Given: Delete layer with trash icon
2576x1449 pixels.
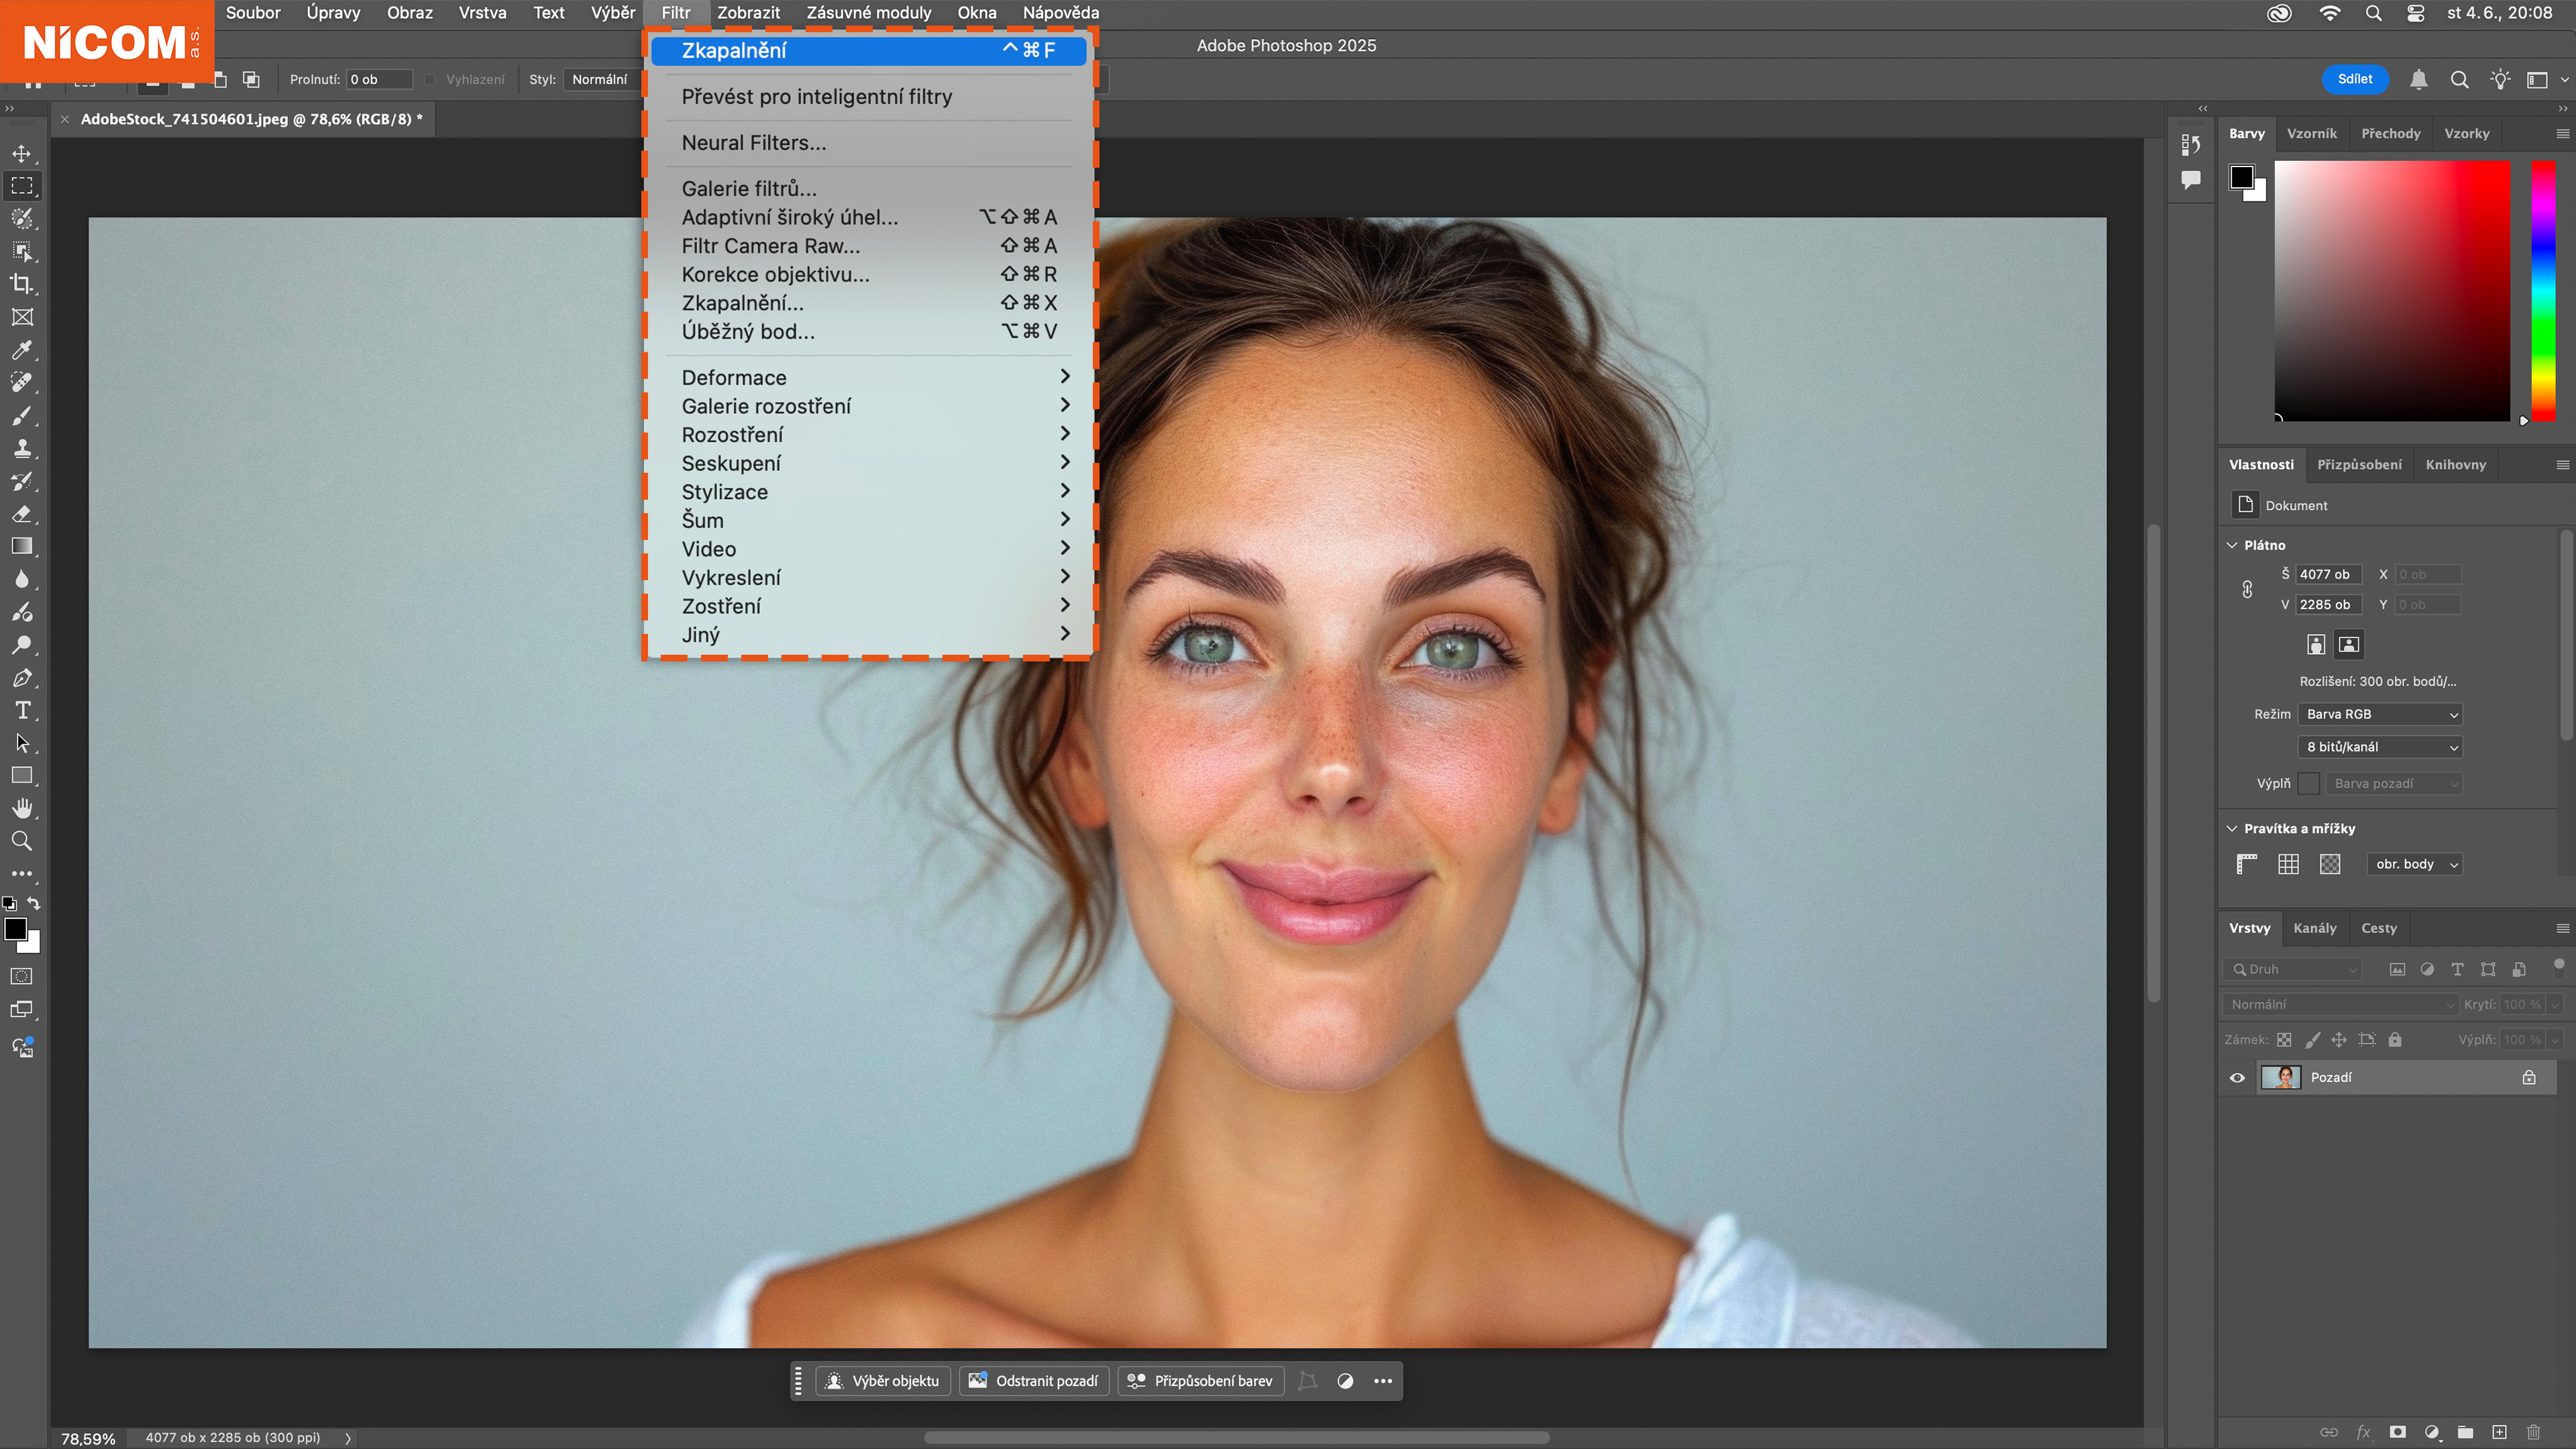Looking at the screenshot, I should tap(2533, 1432).
